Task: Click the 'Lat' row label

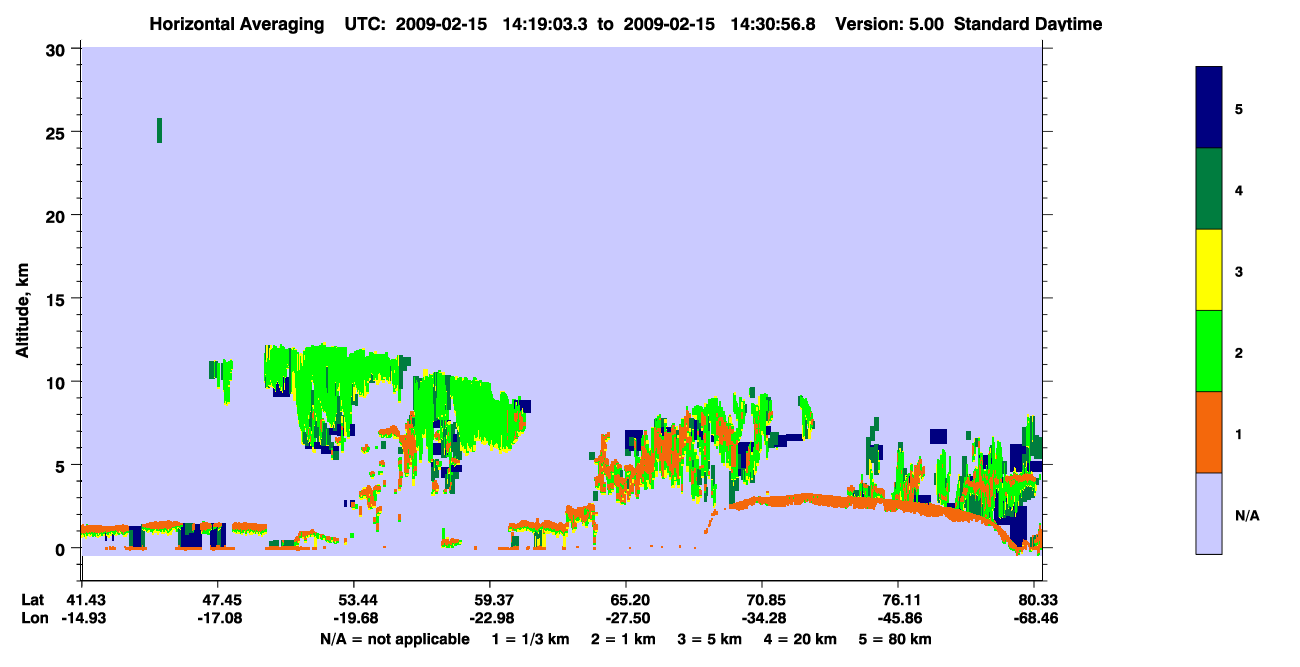Action: (32, 600)
